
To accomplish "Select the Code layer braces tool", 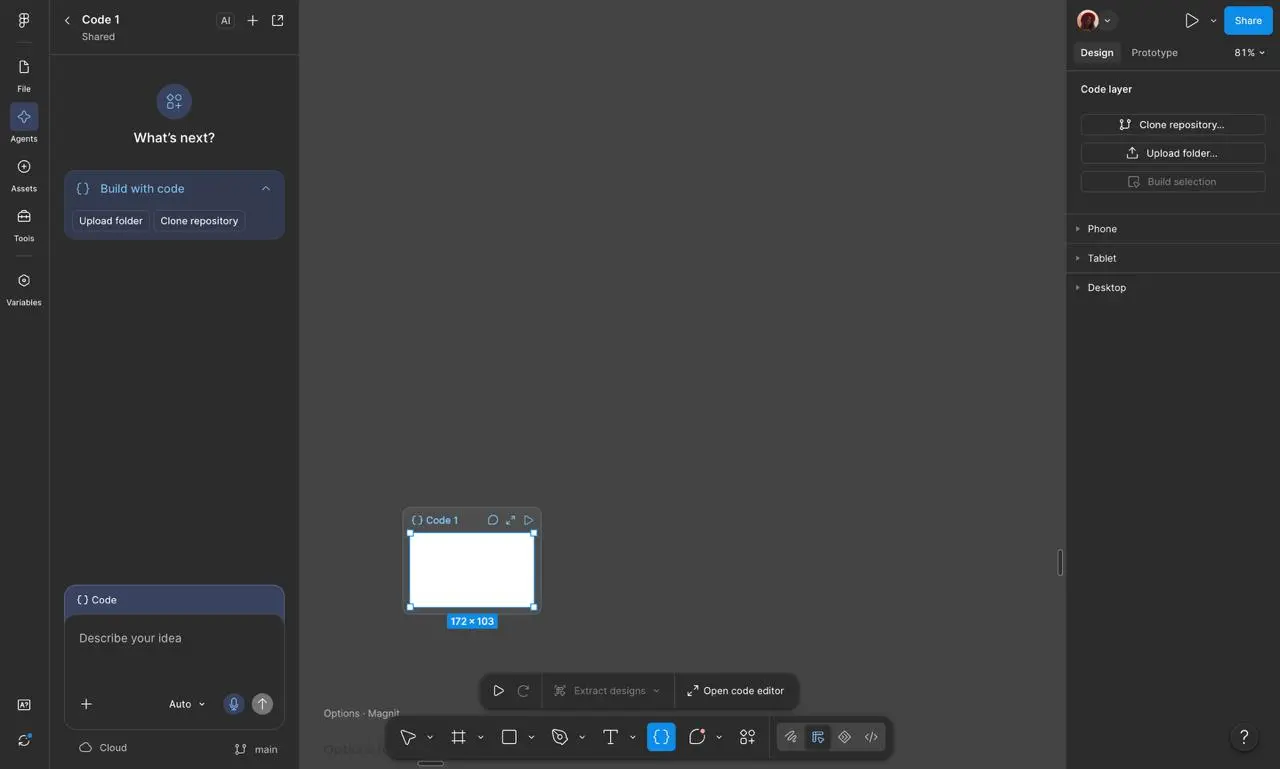I will point(661,737).
